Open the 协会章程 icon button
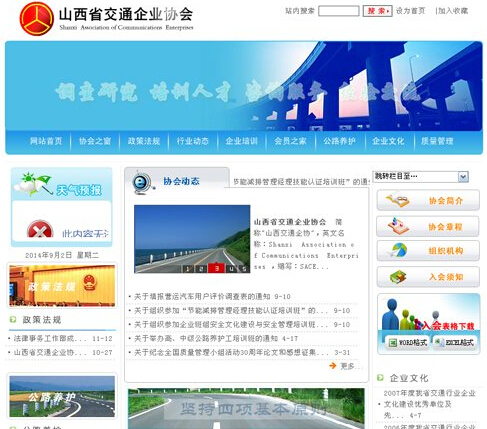This screenshot has width=487, height=429. coord(428,227)
